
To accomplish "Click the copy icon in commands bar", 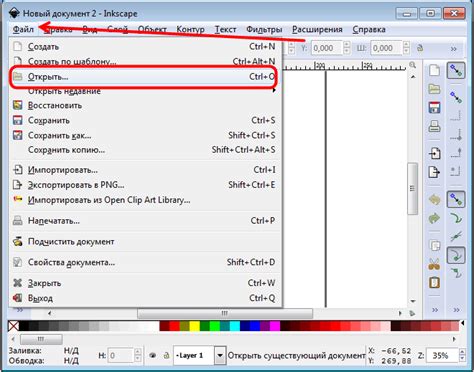I will coord(434,246).
